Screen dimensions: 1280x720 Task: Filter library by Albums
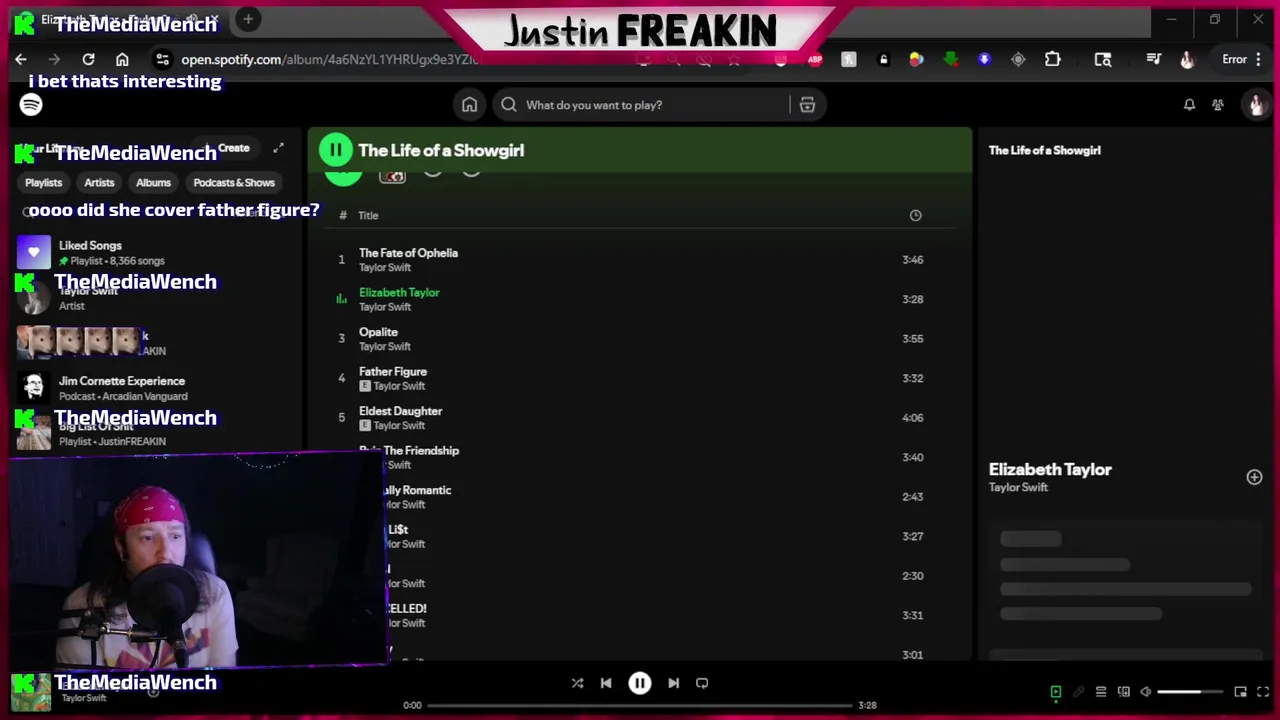click(x=153, y=182)
